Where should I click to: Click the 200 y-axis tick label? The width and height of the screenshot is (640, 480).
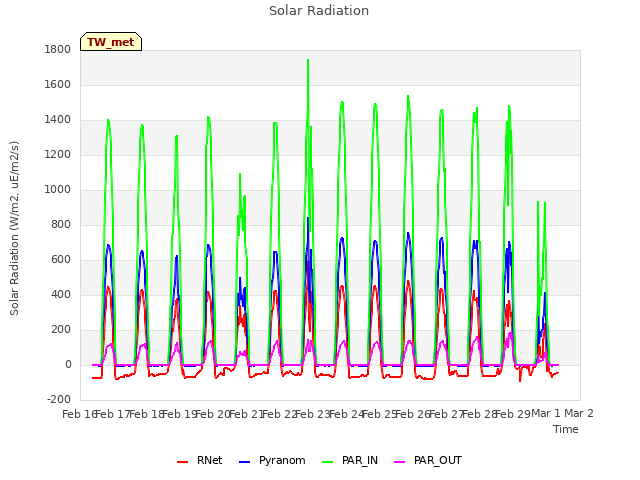point(61,330)
